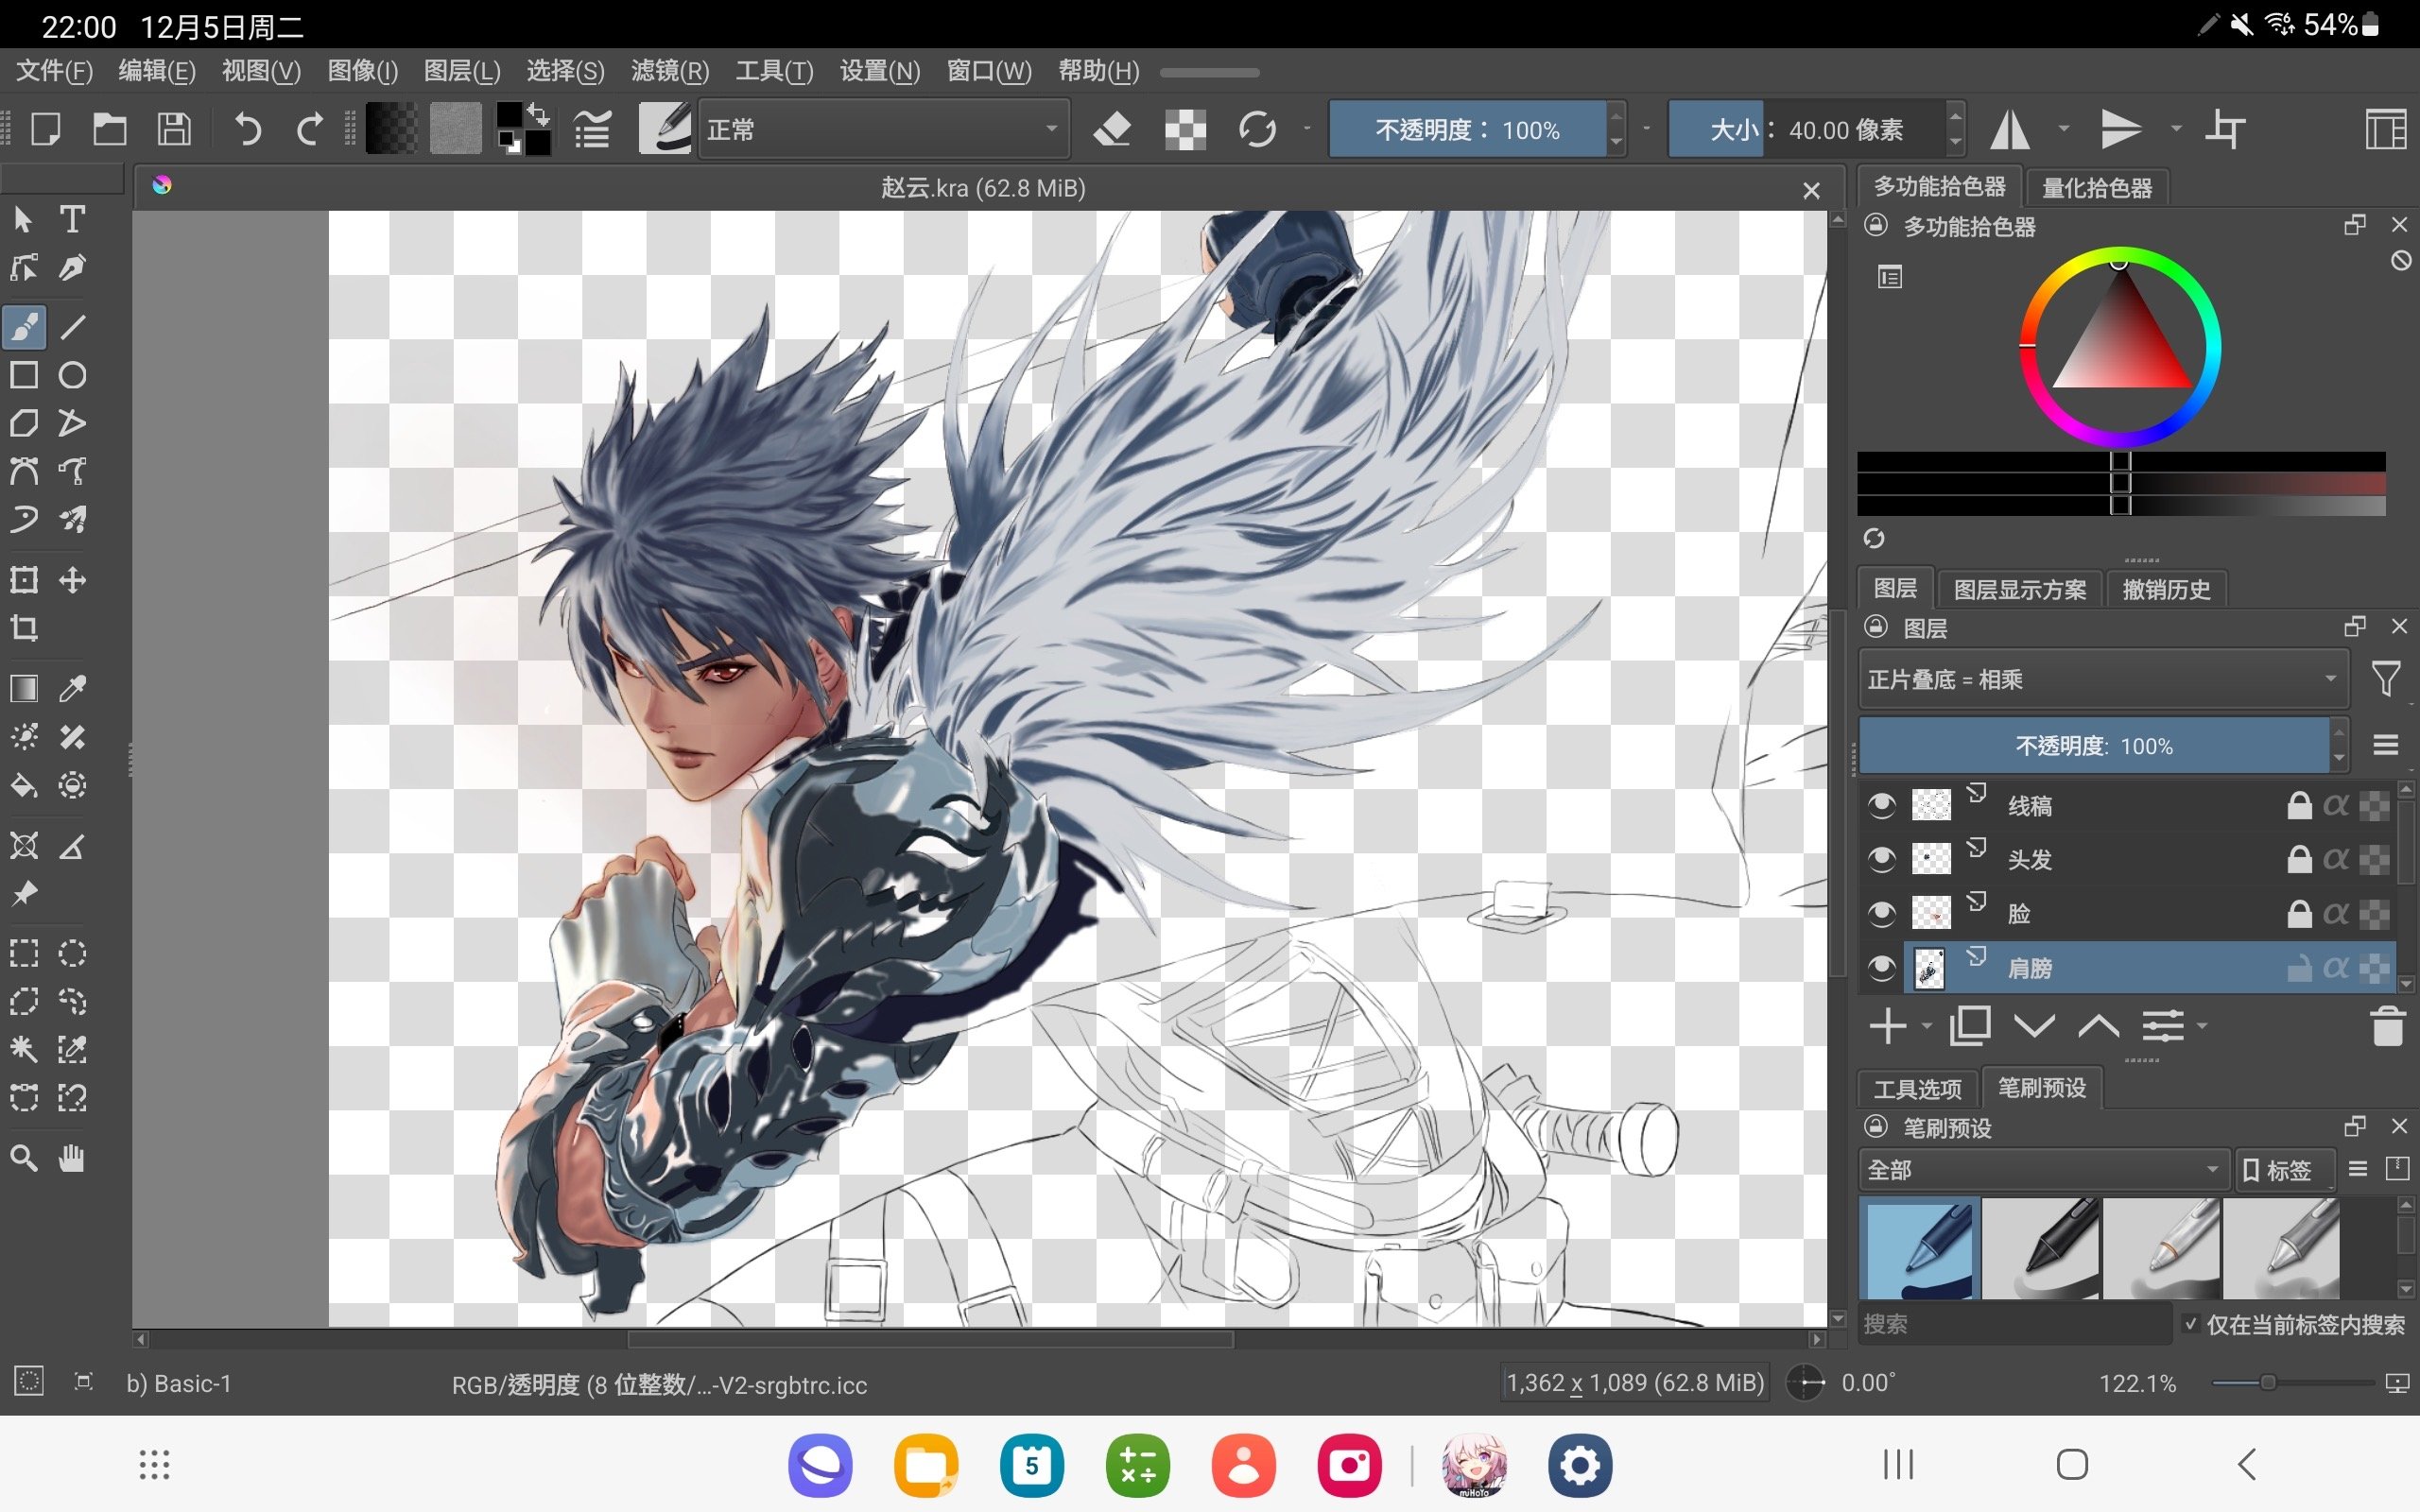Screen dimensions: 2420x1512
Task: Undo the last action
Action: pyautogui.click(x=247, y=129)
